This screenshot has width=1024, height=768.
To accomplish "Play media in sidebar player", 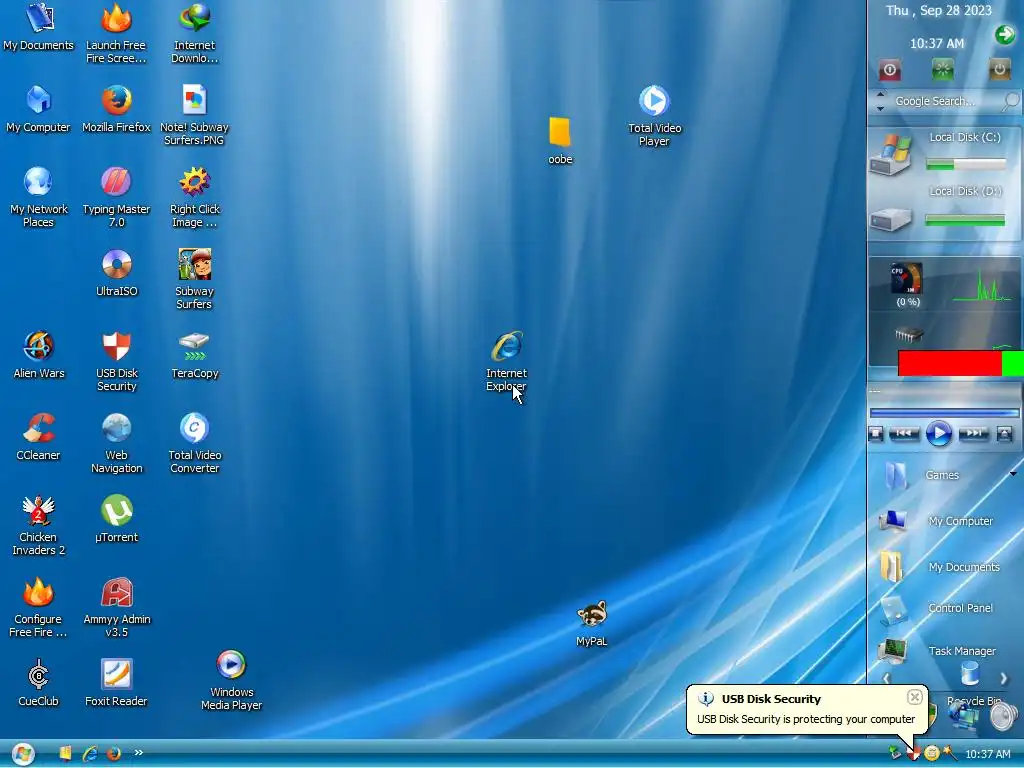I will (939, 434).
